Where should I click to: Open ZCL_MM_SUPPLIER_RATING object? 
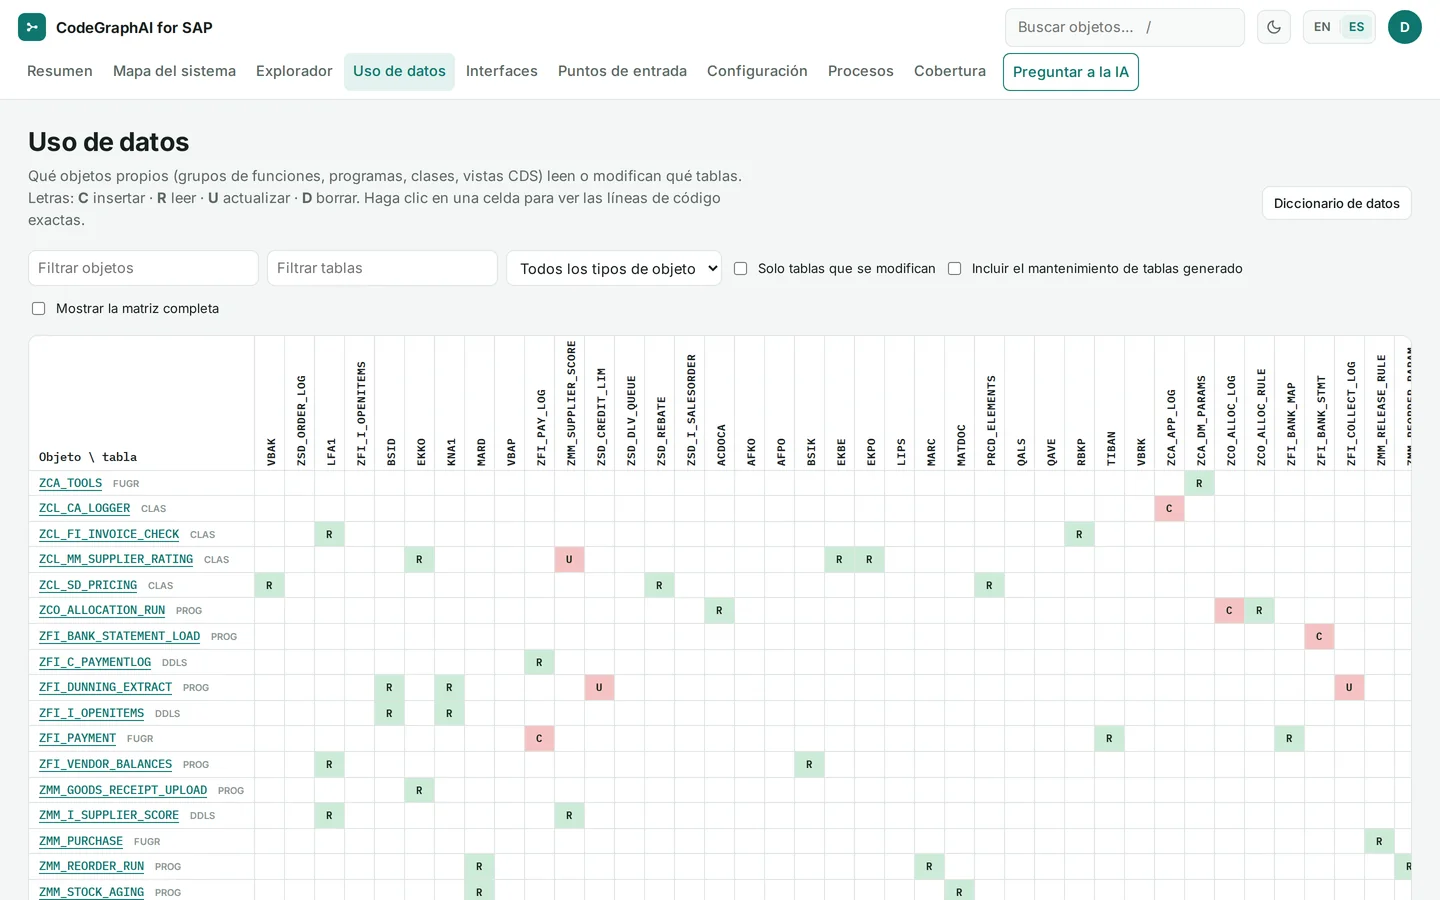click(116, 559)
